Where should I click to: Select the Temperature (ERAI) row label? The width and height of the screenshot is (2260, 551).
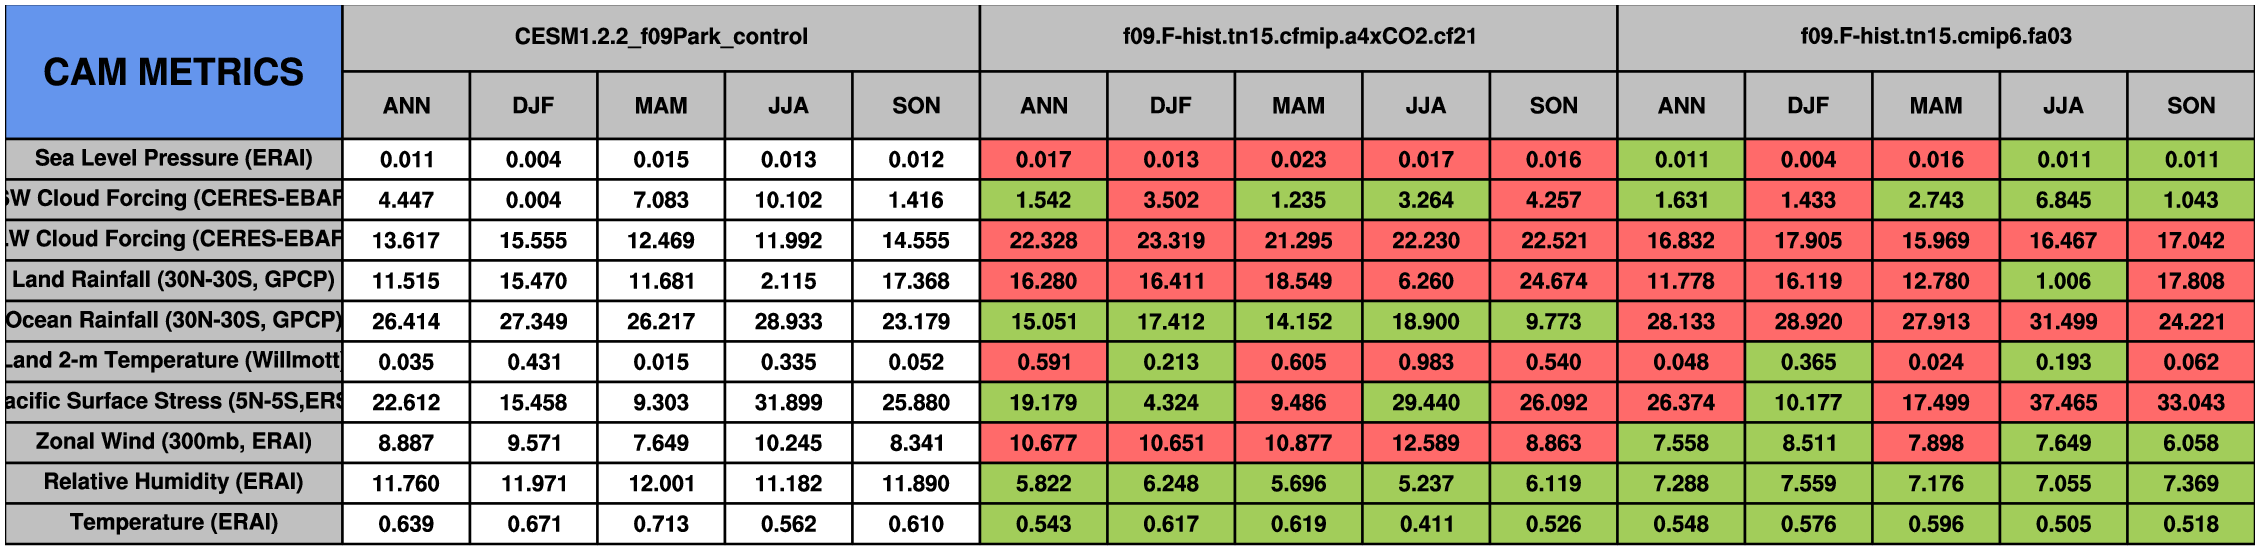(173, 523)
